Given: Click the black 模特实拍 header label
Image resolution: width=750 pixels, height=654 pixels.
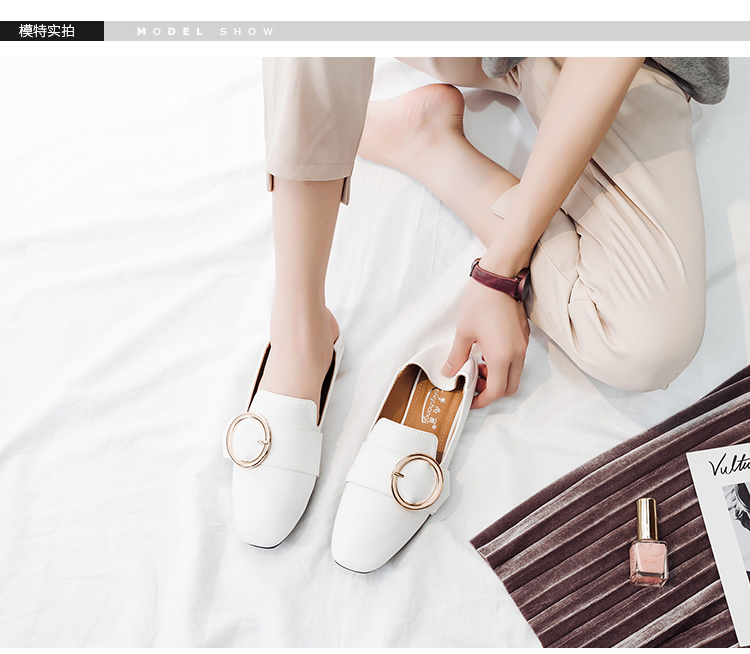Looking at the screenshot, I should click(x=51, y=31).
